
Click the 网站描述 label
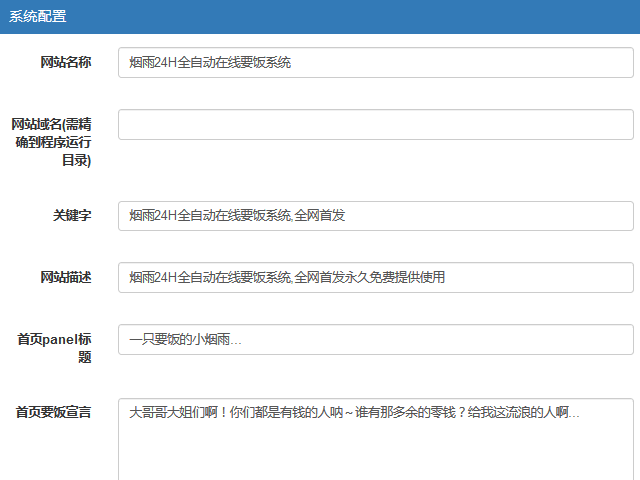[66, 277]
